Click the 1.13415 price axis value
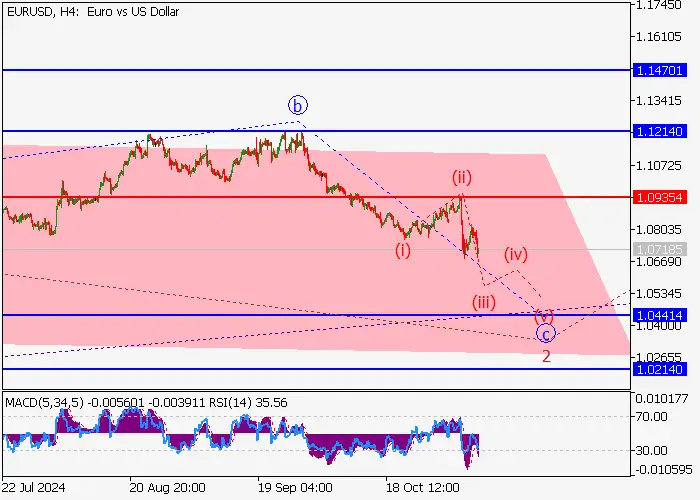700x500 pixels. click(x=659, y=100)
